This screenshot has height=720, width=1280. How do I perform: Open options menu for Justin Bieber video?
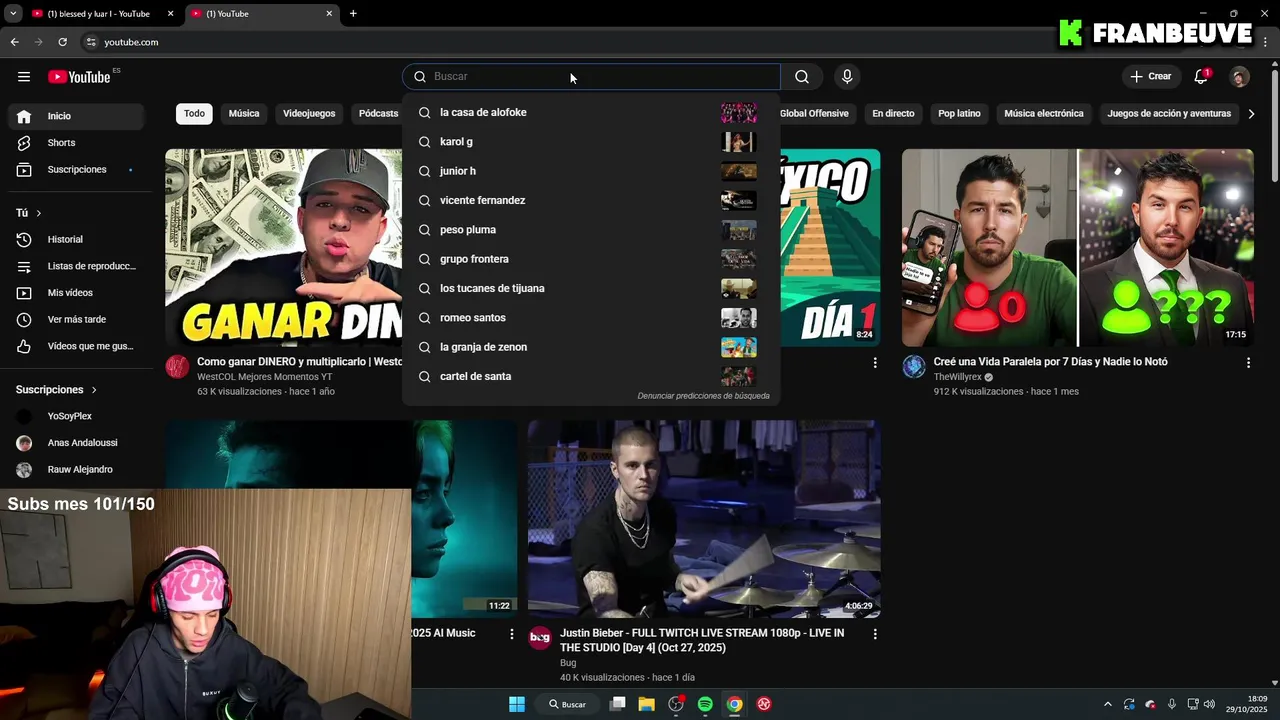[875, 634]
